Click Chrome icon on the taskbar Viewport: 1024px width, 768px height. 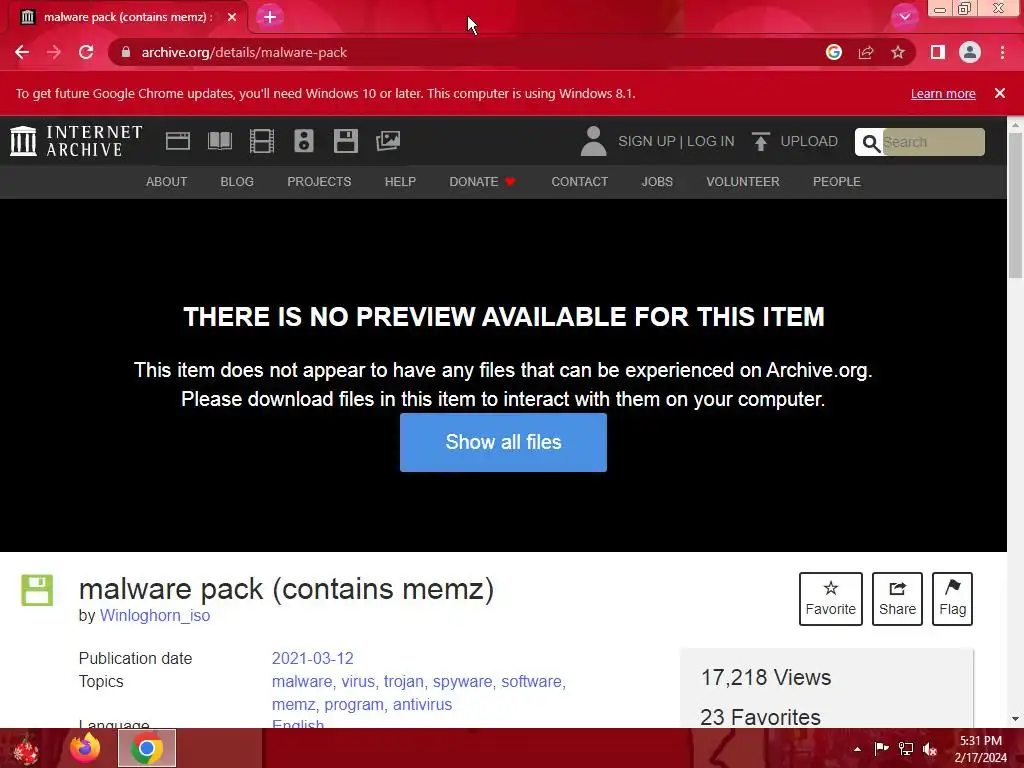click(x=147, y=748)
